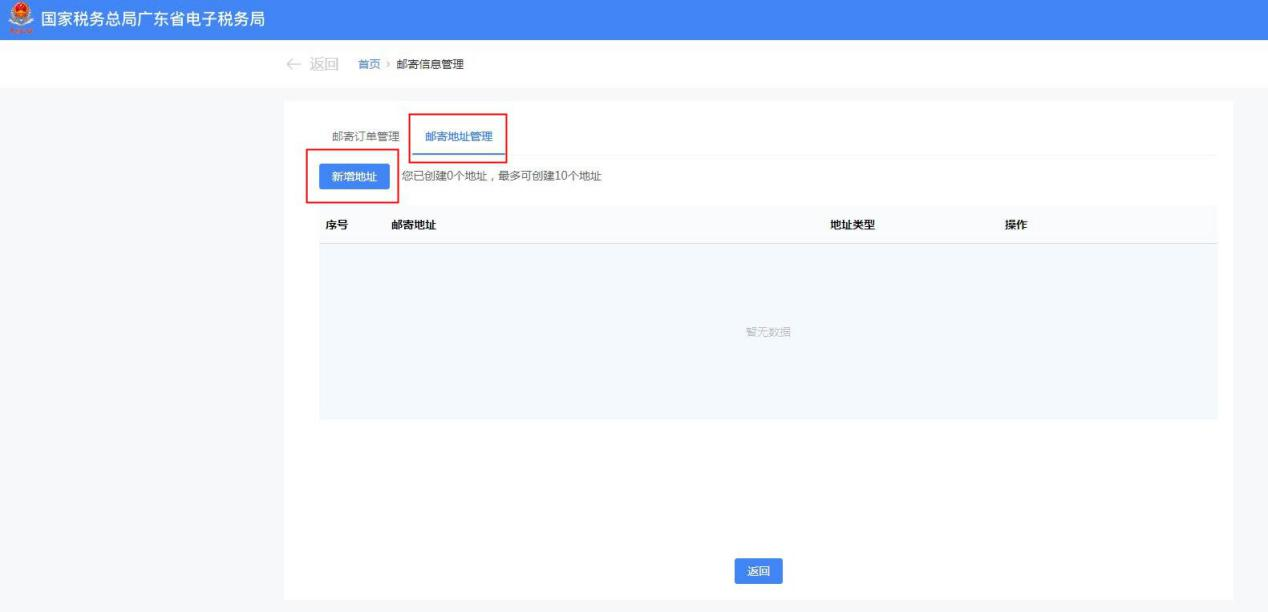This screenshot has height=612, width=1268.
Task: Click the breadcrumb separator chevron after 首页
Action: coord(388,65)
